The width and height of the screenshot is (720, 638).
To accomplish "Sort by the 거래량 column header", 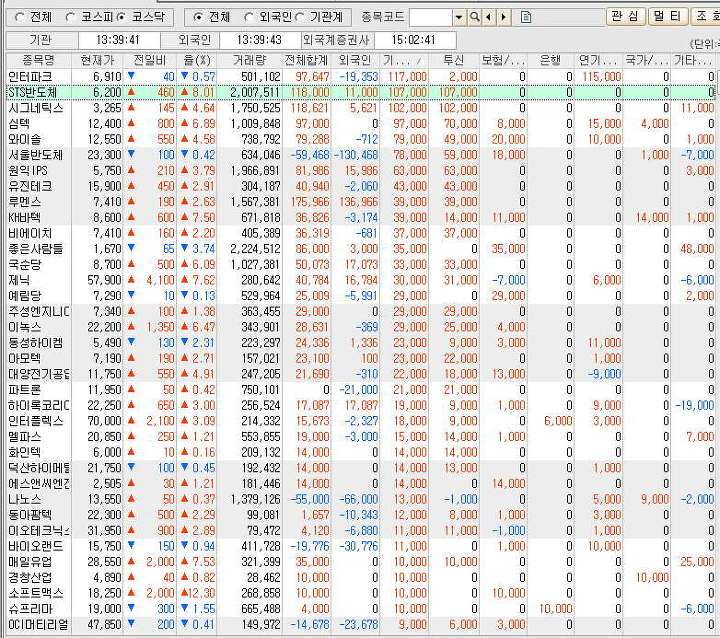I will coord(249,60).
